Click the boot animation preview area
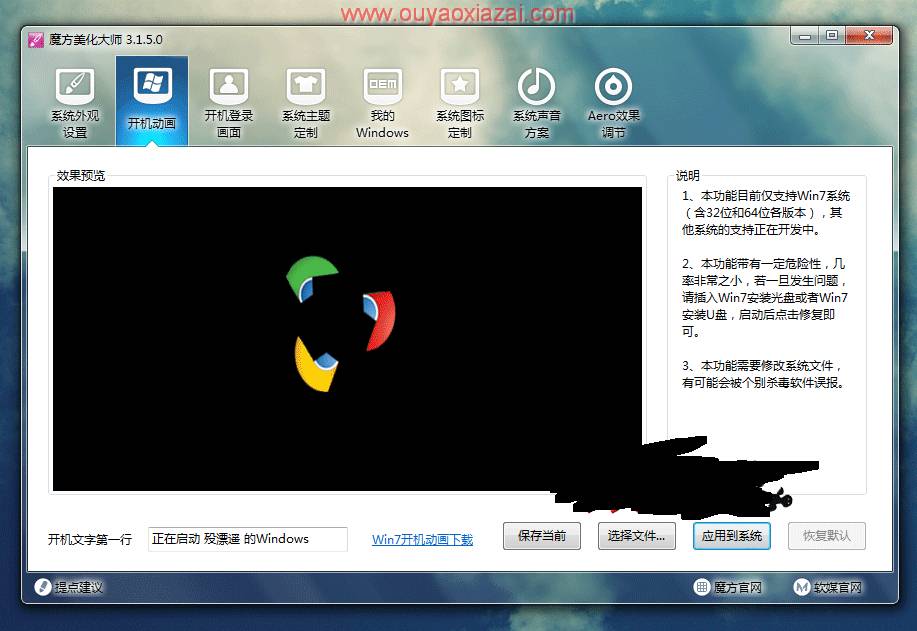The height and width of the screenshot is (631, 917). click(x=347, y=339)
